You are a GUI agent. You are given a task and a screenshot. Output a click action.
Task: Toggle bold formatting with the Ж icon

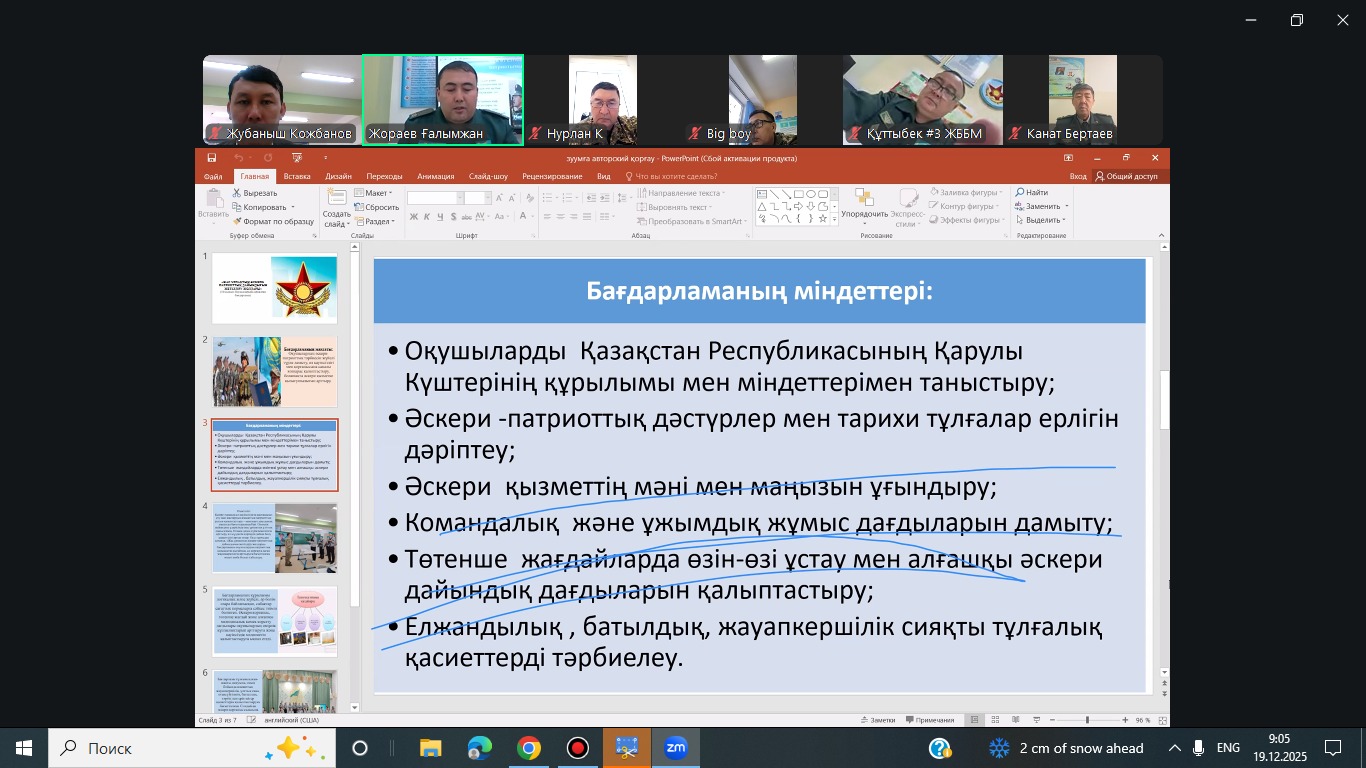click(x=413, y=216)
